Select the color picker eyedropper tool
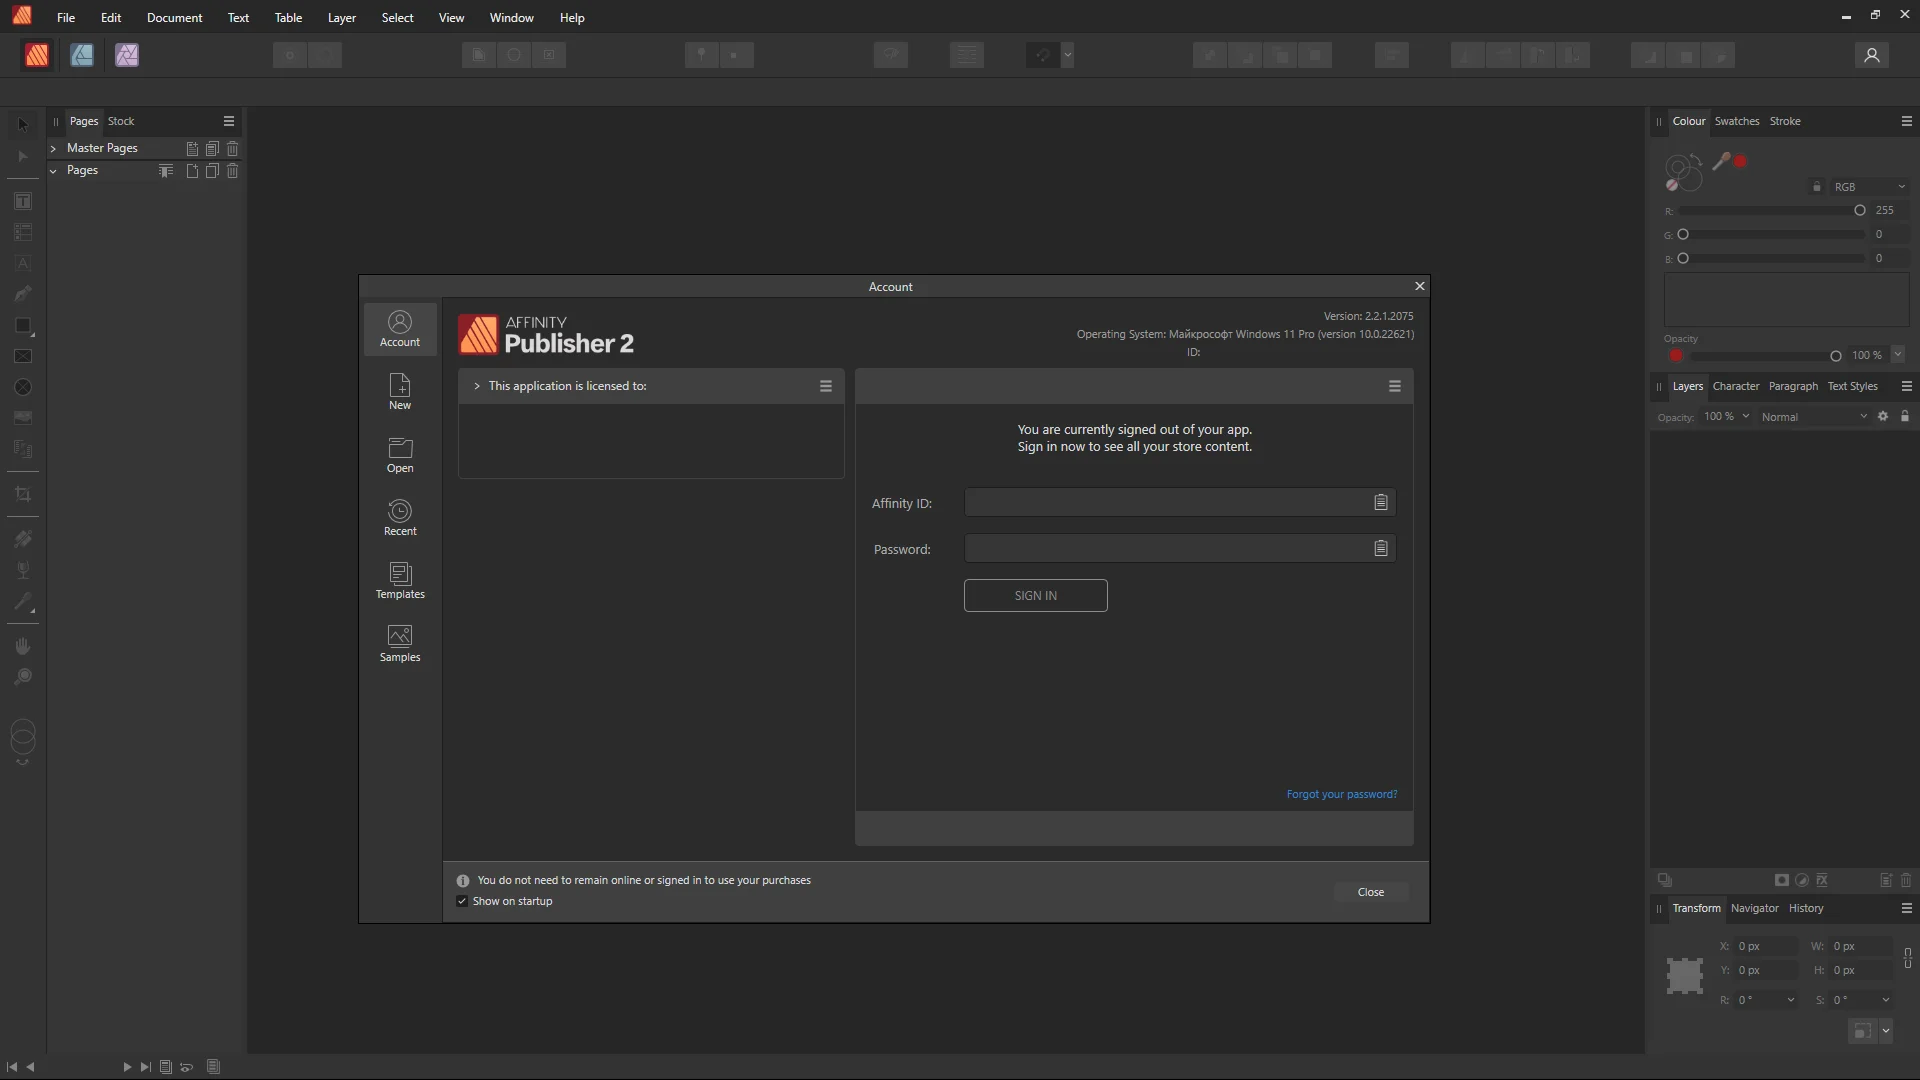Image resolution: width=1920 pixels, height=1080 pixels. [1721, 161]
